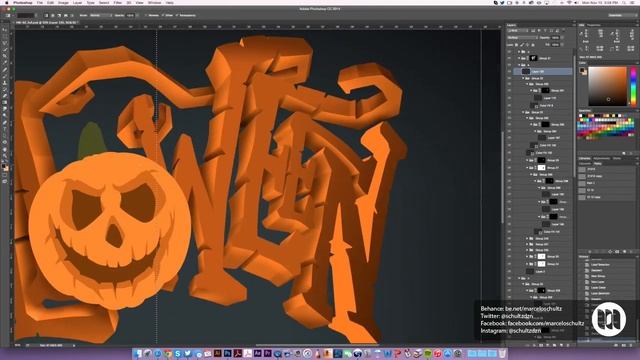Click the foreground color swatch in Color panel
Viewport: 640px width, 360px height.
pos(582,69)
